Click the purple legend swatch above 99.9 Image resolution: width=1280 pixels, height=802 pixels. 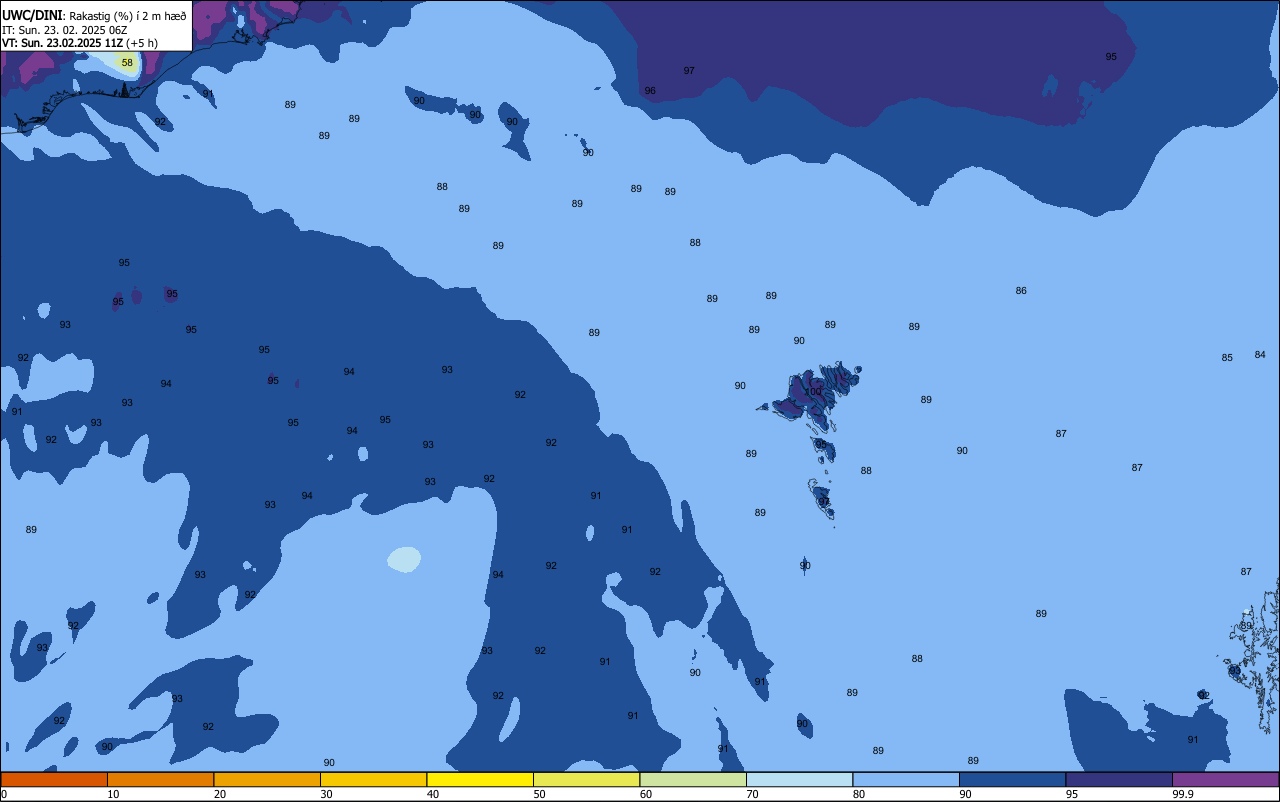(x=1225, y=779)
